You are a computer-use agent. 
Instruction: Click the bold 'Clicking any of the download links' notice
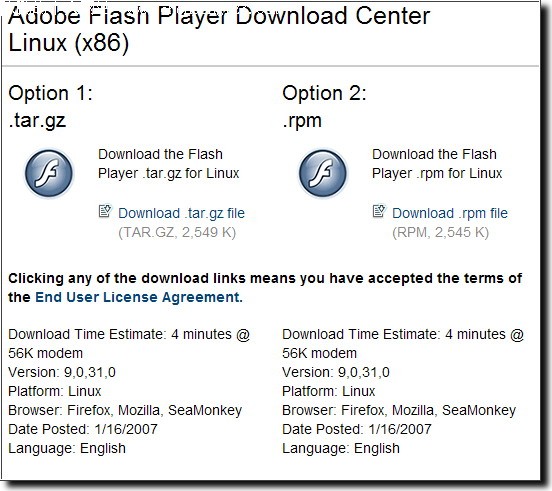coord(265,288)
